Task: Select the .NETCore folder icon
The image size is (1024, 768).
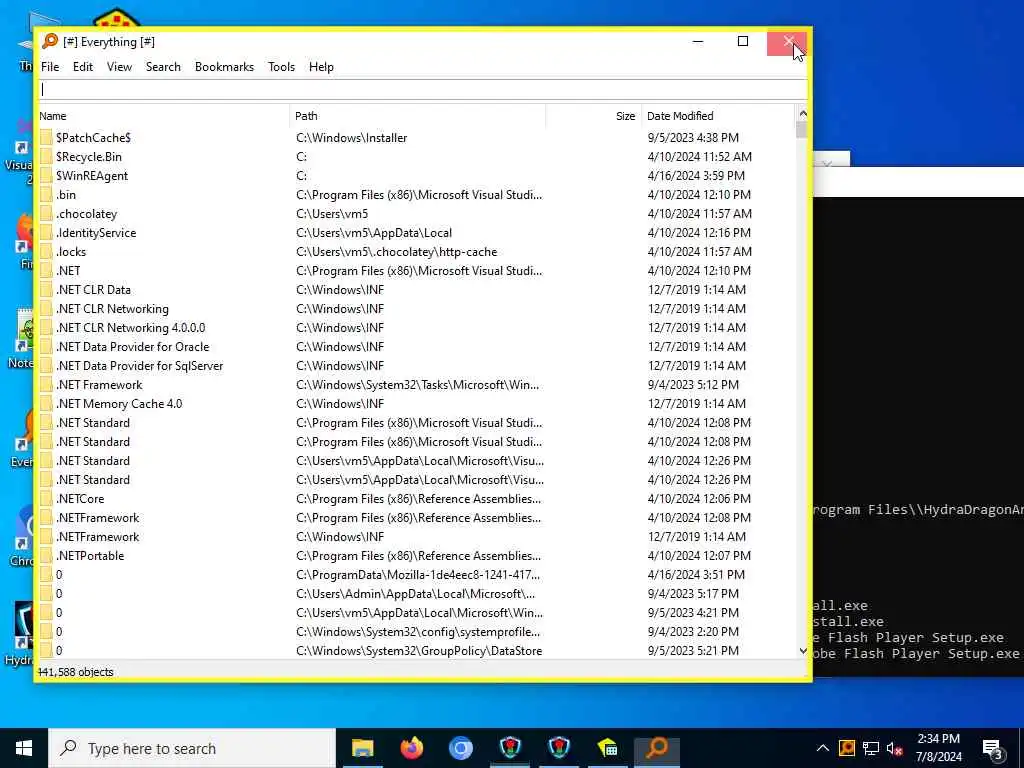Action: coord(46,498)
